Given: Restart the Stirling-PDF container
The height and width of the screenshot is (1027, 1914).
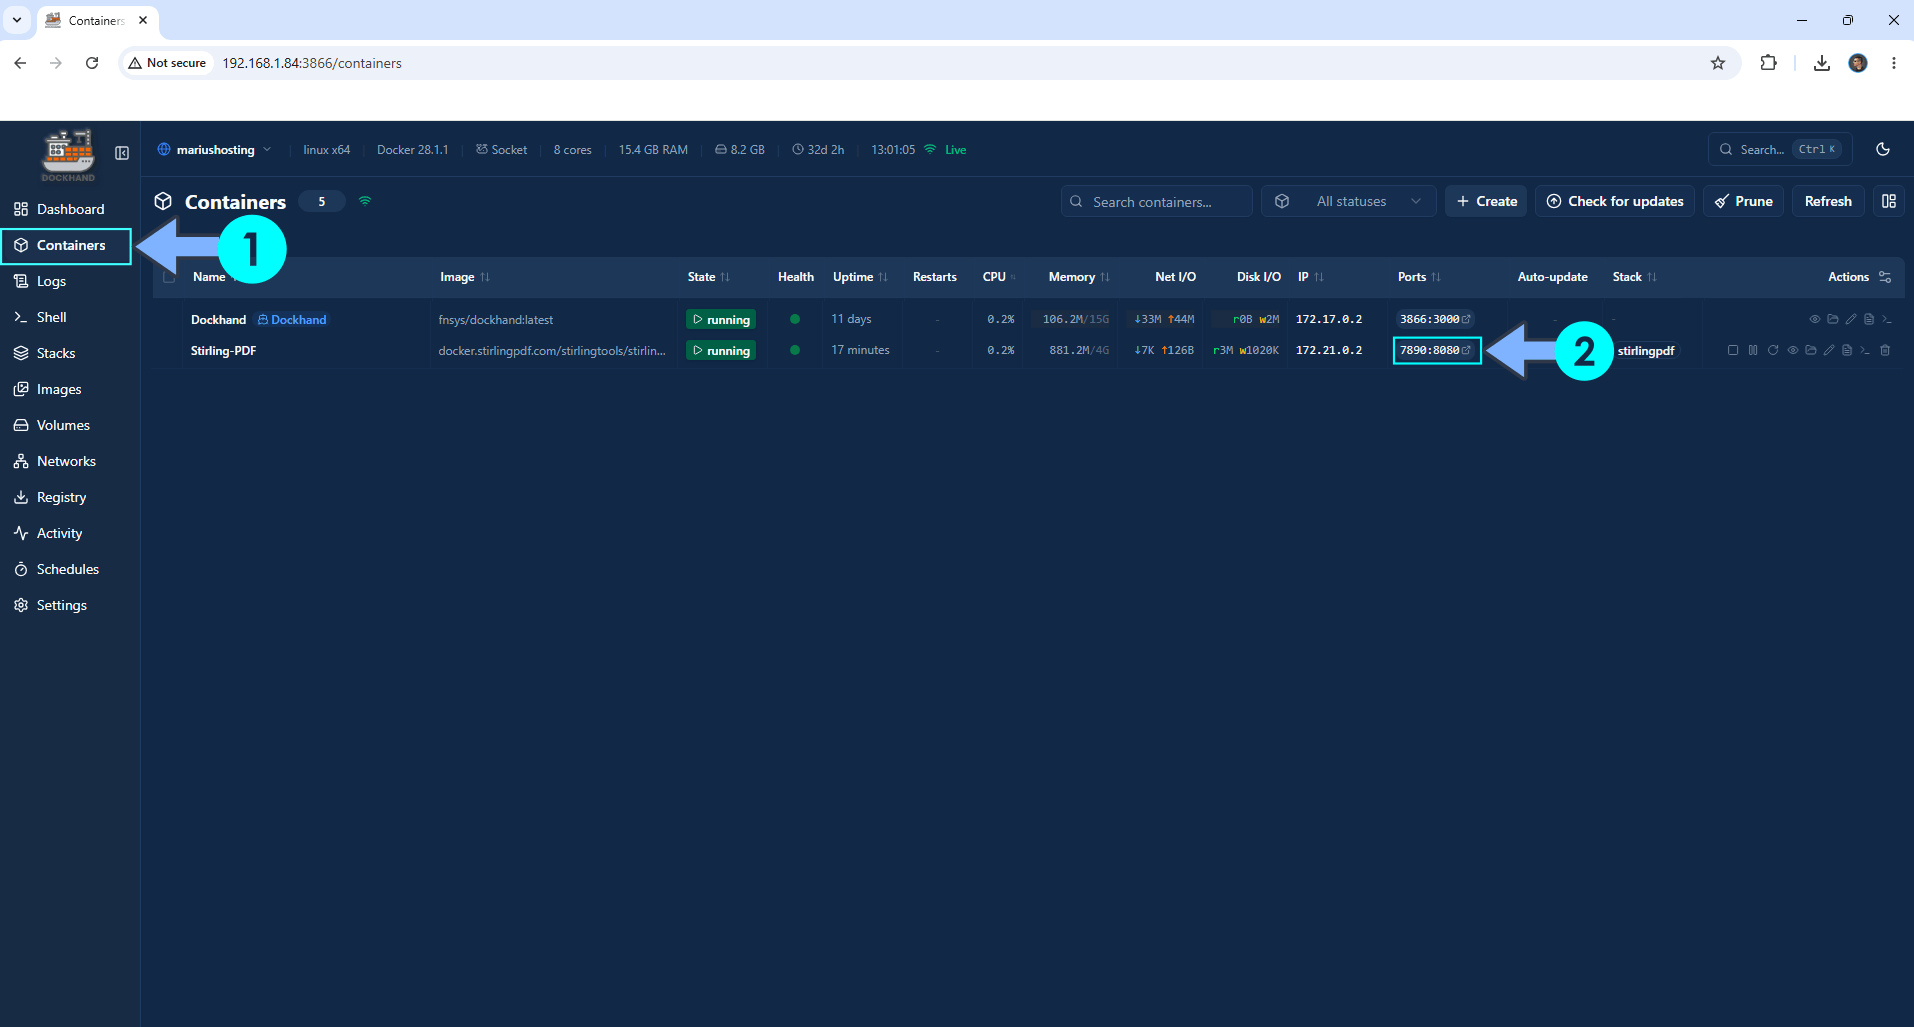Looking at the screenshot, I should click(1773, 350).
